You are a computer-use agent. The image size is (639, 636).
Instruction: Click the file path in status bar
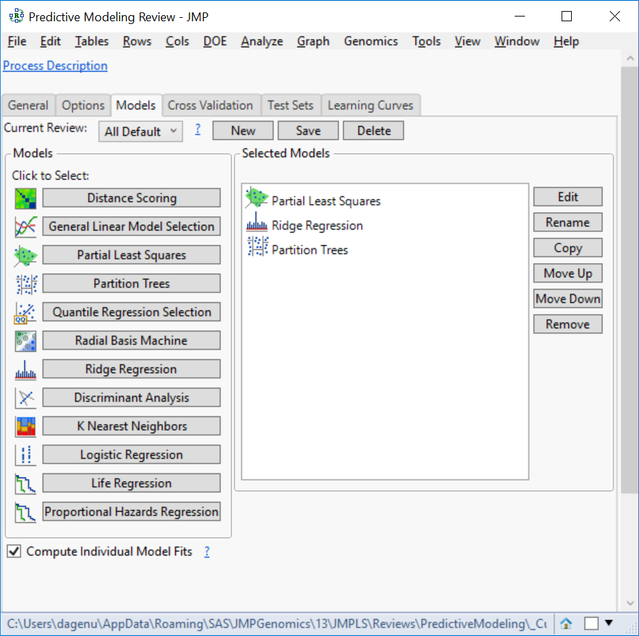[x=277, y=623]
